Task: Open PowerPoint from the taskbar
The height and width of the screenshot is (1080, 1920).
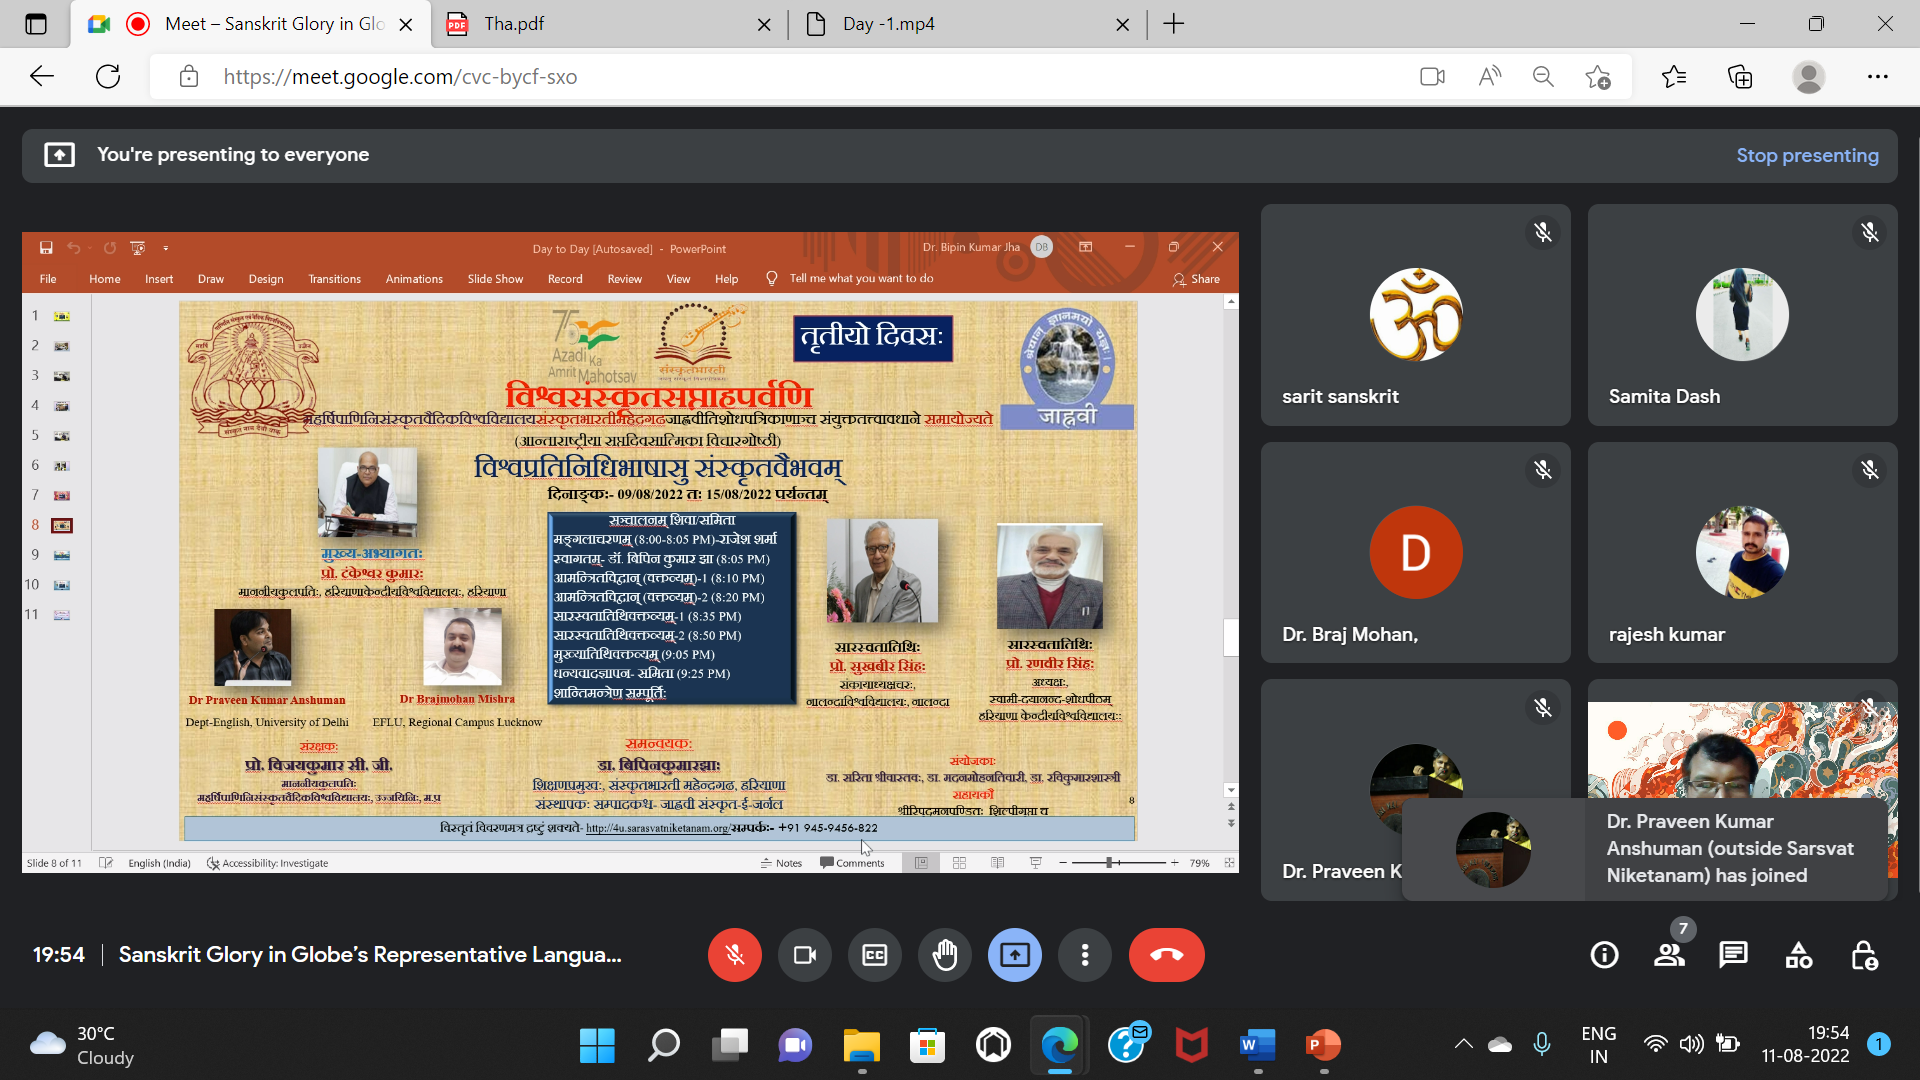Action: (x=1323, y=1045)
